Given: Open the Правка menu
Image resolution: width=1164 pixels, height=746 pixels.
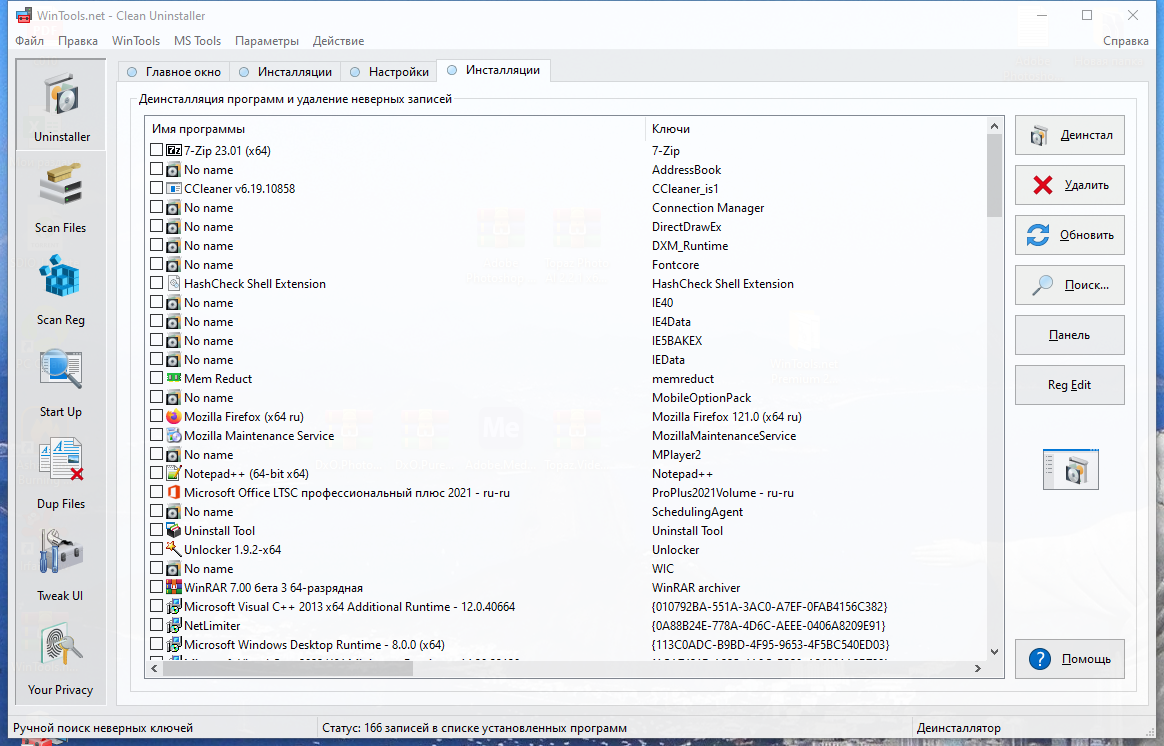Looking at the screenshot, I should tap(78, 41).
